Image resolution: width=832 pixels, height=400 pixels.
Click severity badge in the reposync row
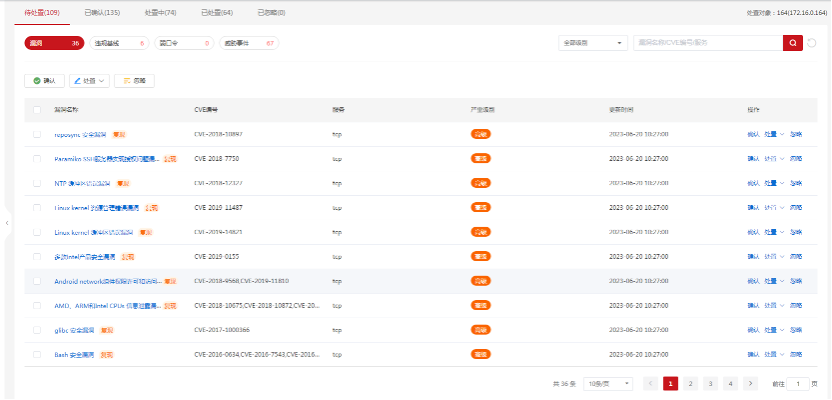pos(481,133)
